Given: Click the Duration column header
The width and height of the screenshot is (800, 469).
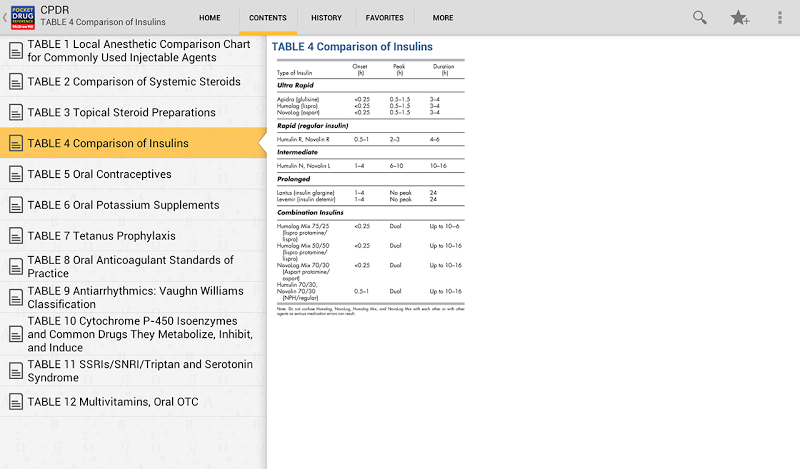Looking at the screenshot, I should [443, 69].
